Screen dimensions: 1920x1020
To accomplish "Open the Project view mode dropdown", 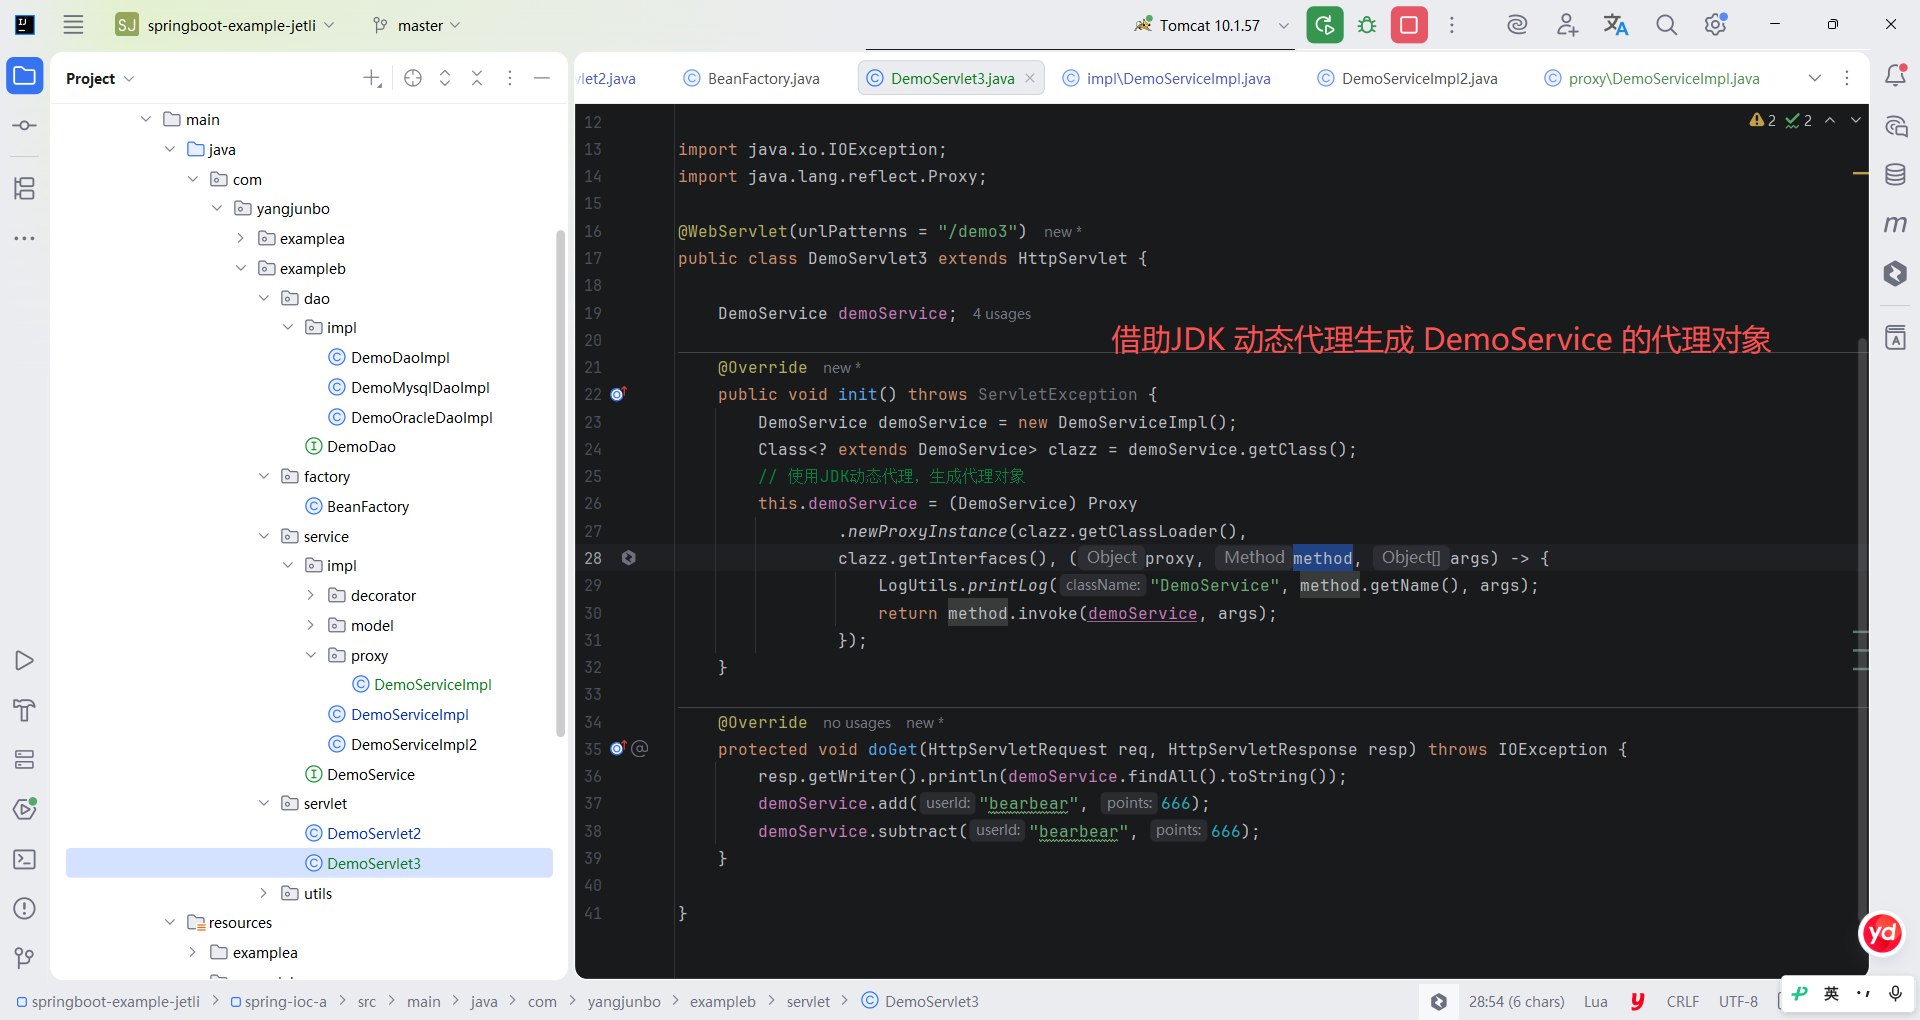I will [x=100, y=78].
